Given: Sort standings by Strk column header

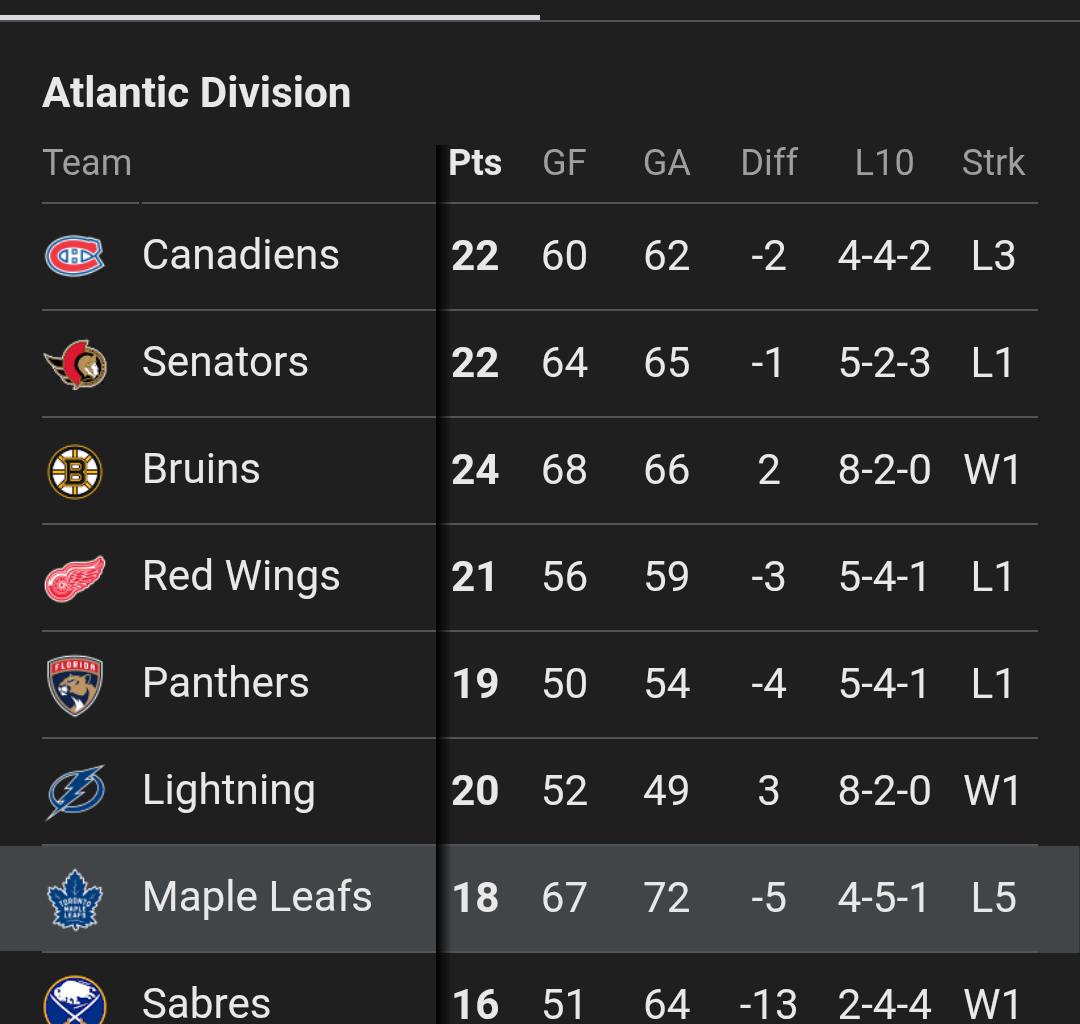Looking at the screenshot, I should (x=993, y=163).
